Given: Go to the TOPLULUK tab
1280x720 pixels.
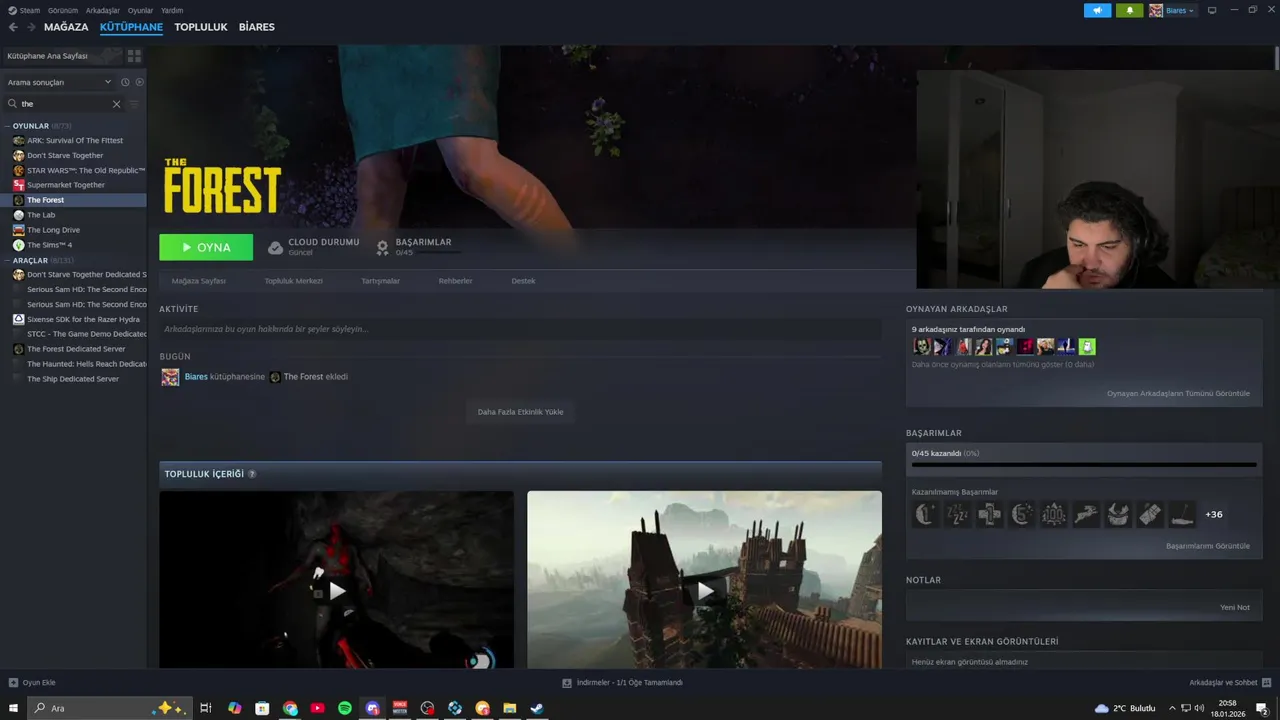Looking at the screenshot, I should (x=201, y=27).
